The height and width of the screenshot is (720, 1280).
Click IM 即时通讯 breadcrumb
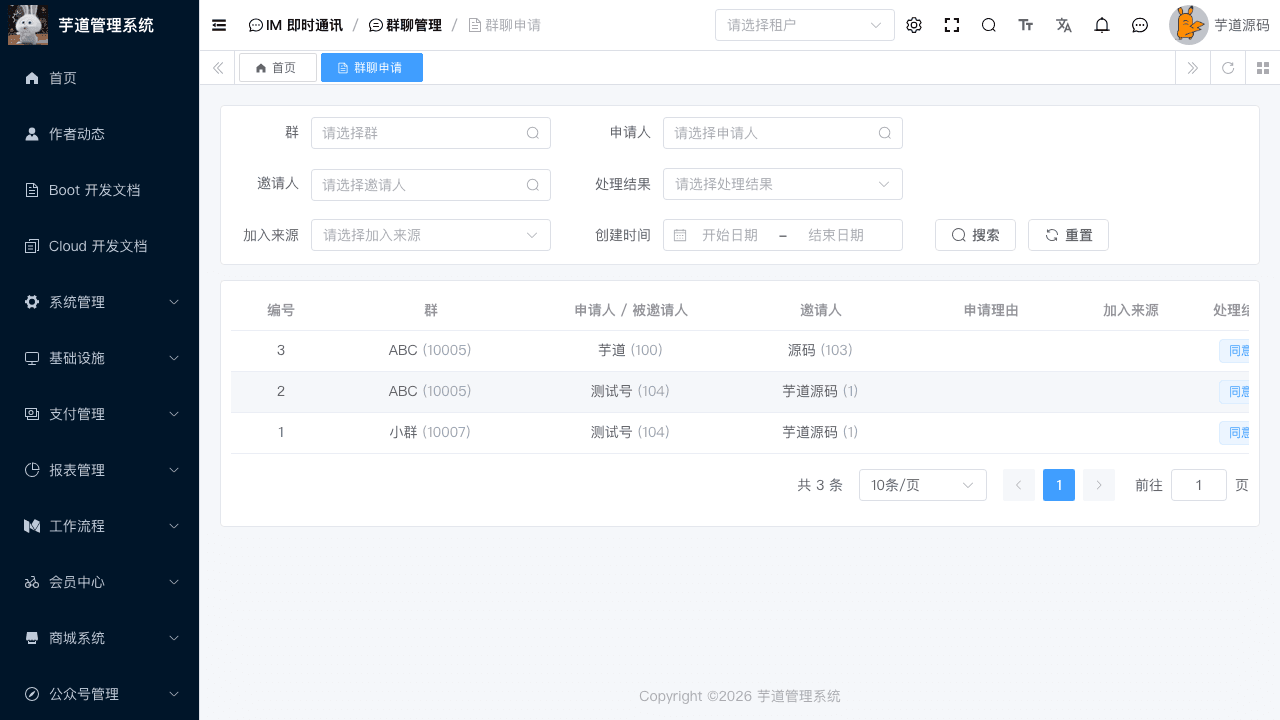(x=296, y=25)
